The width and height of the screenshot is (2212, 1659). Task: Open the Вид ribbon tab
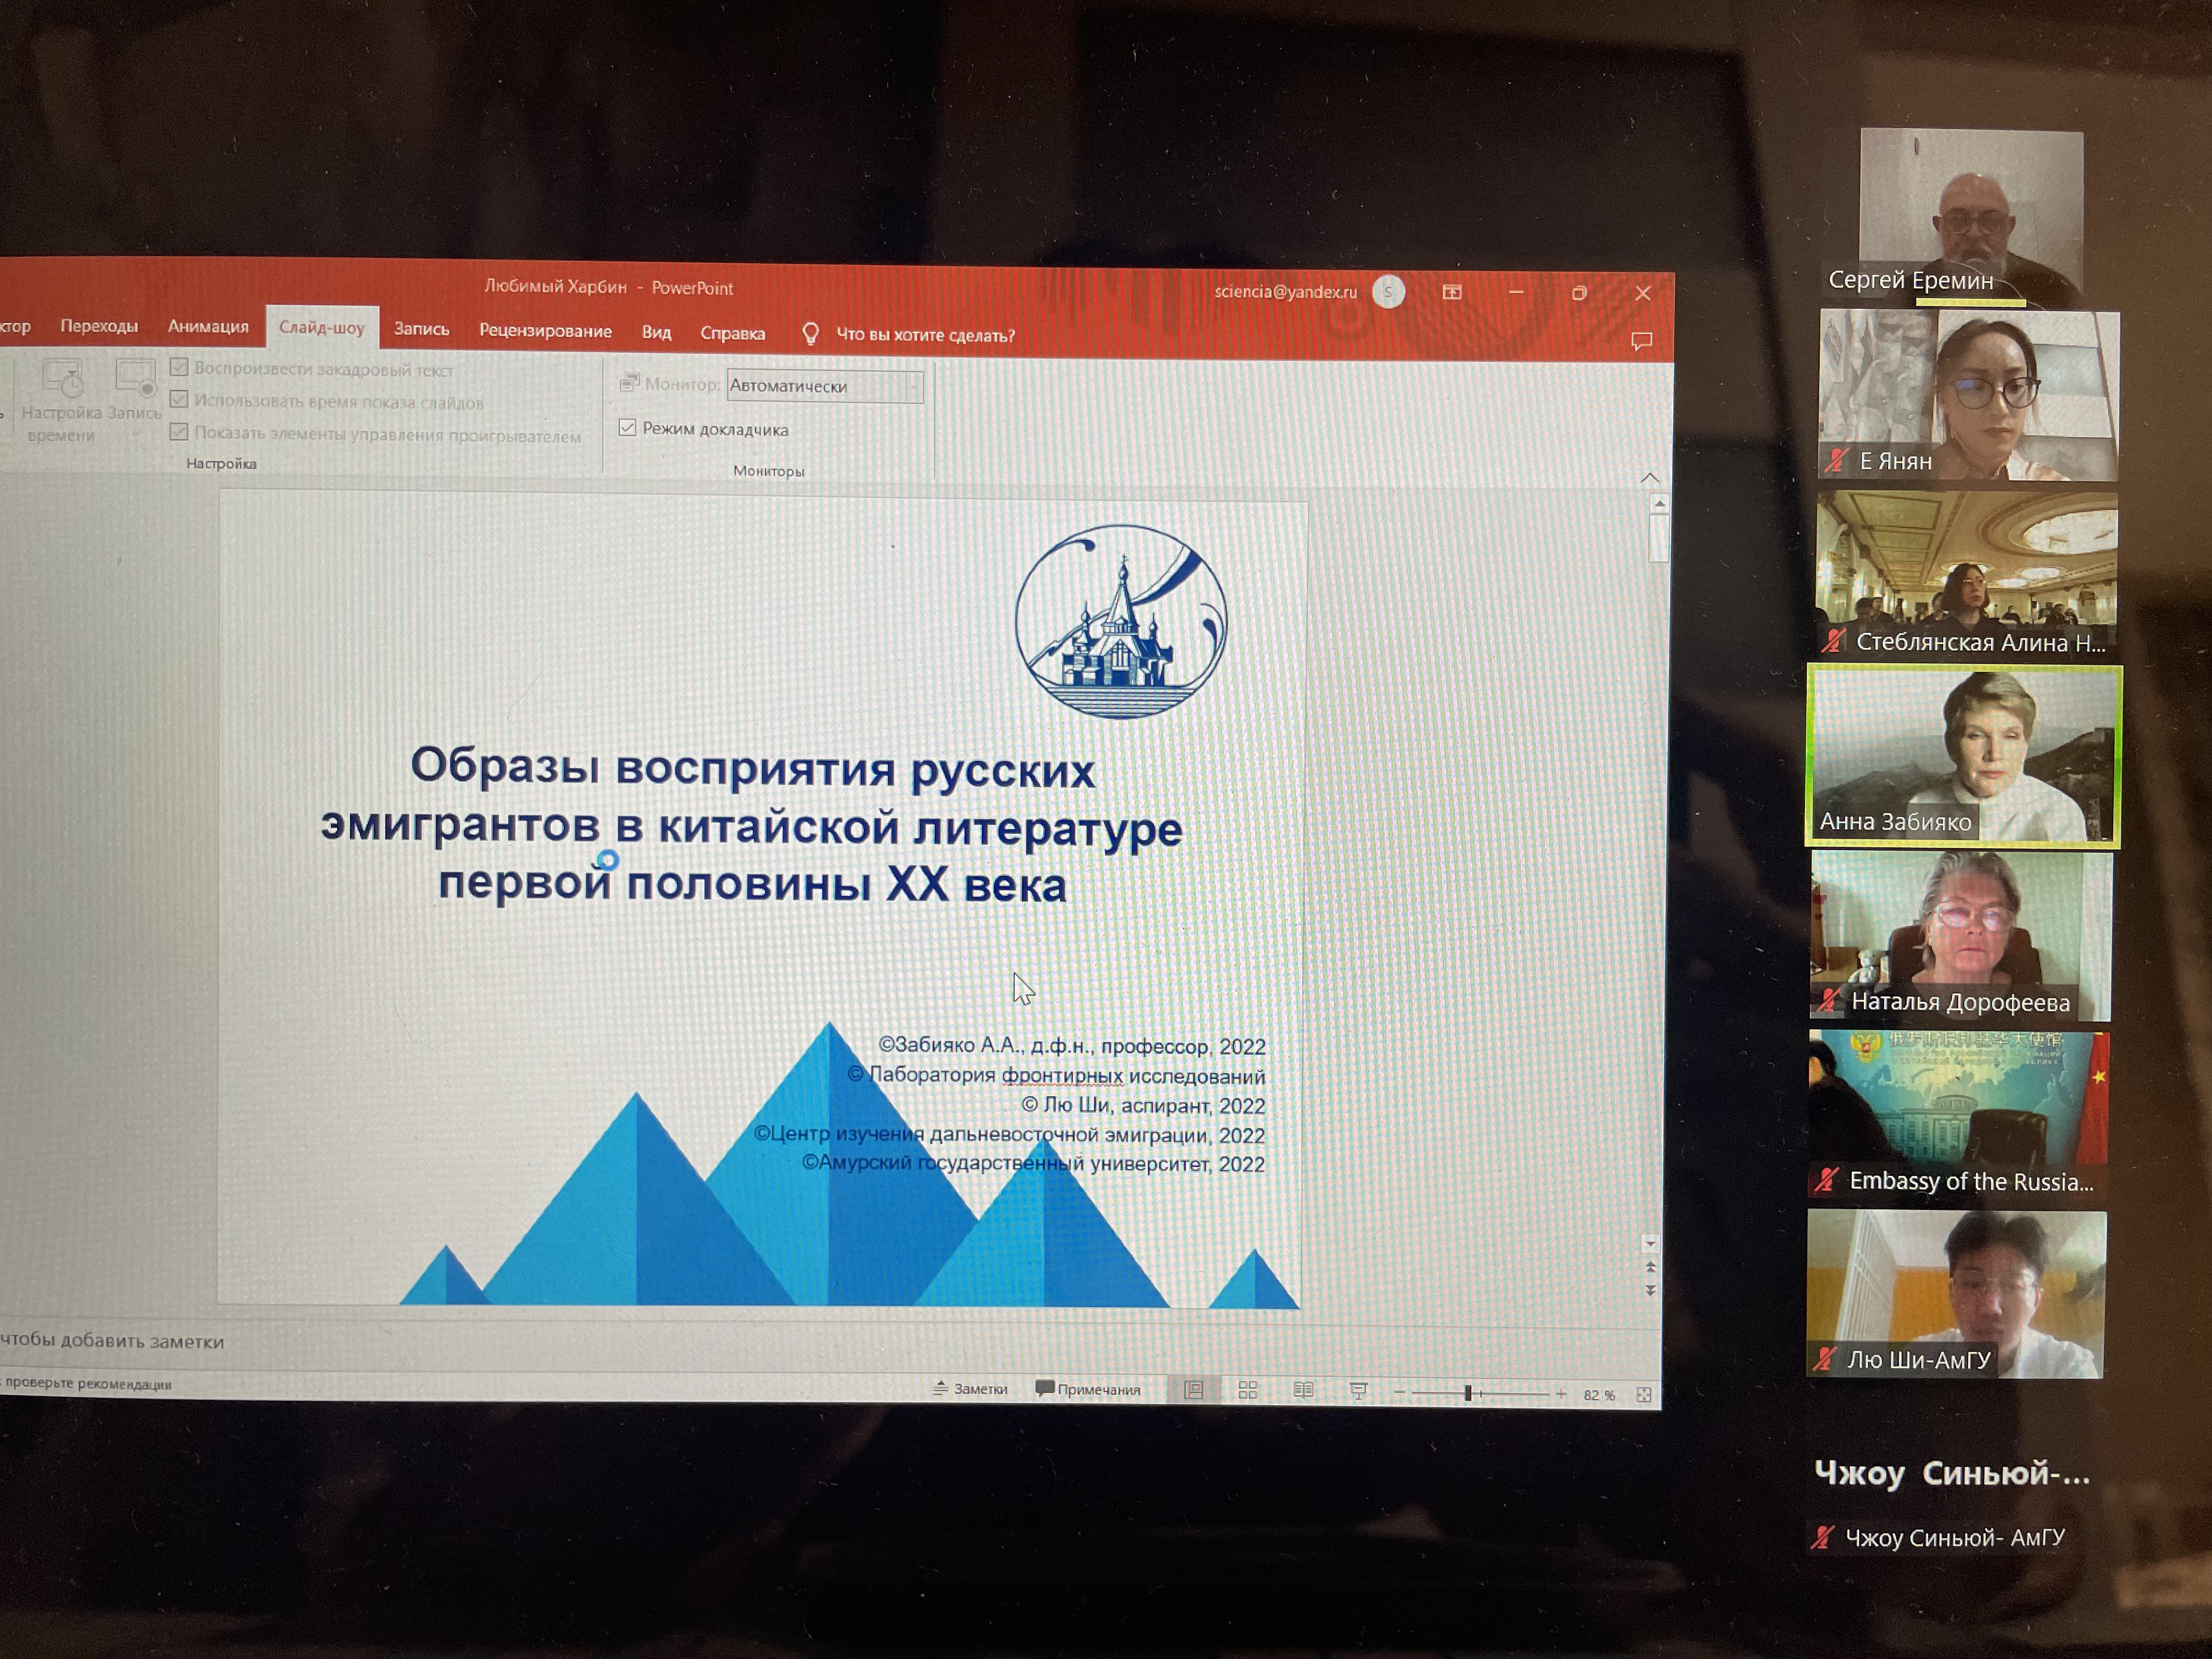tap(656, 332)
